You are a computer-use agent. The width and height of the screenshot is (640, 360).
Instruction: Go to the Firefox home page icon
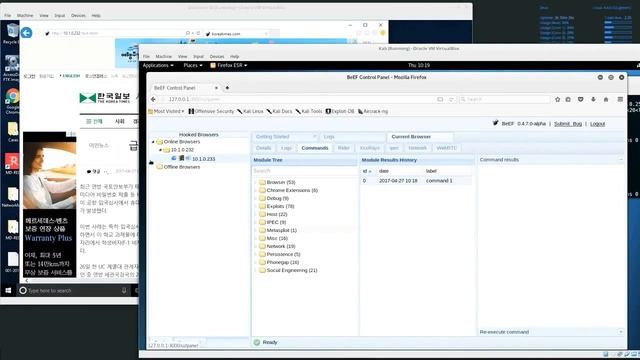point(606,99)
